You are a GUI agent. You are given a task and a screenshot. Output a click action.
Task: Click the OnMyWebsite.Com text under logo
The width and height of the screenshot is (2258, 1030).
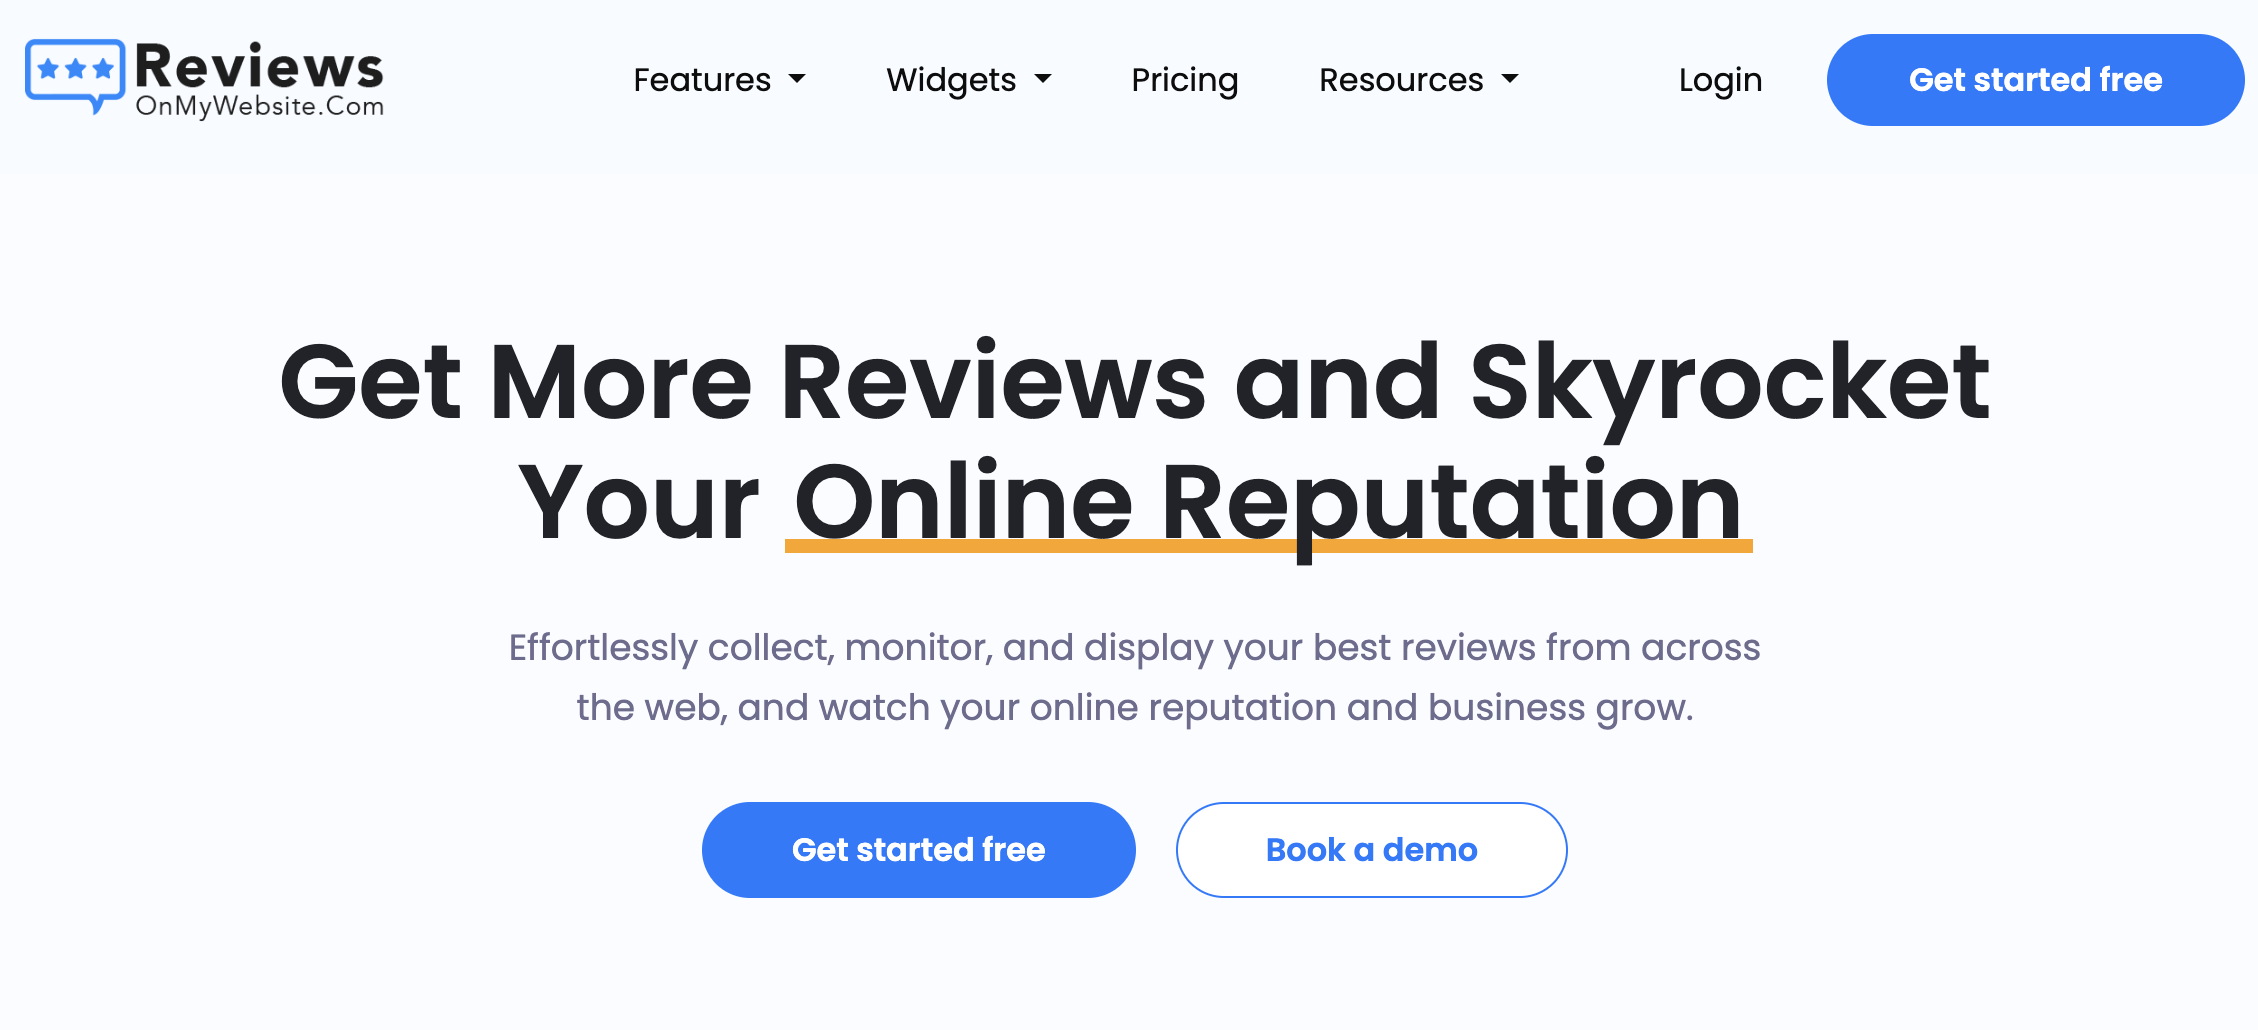coord(260,106)
